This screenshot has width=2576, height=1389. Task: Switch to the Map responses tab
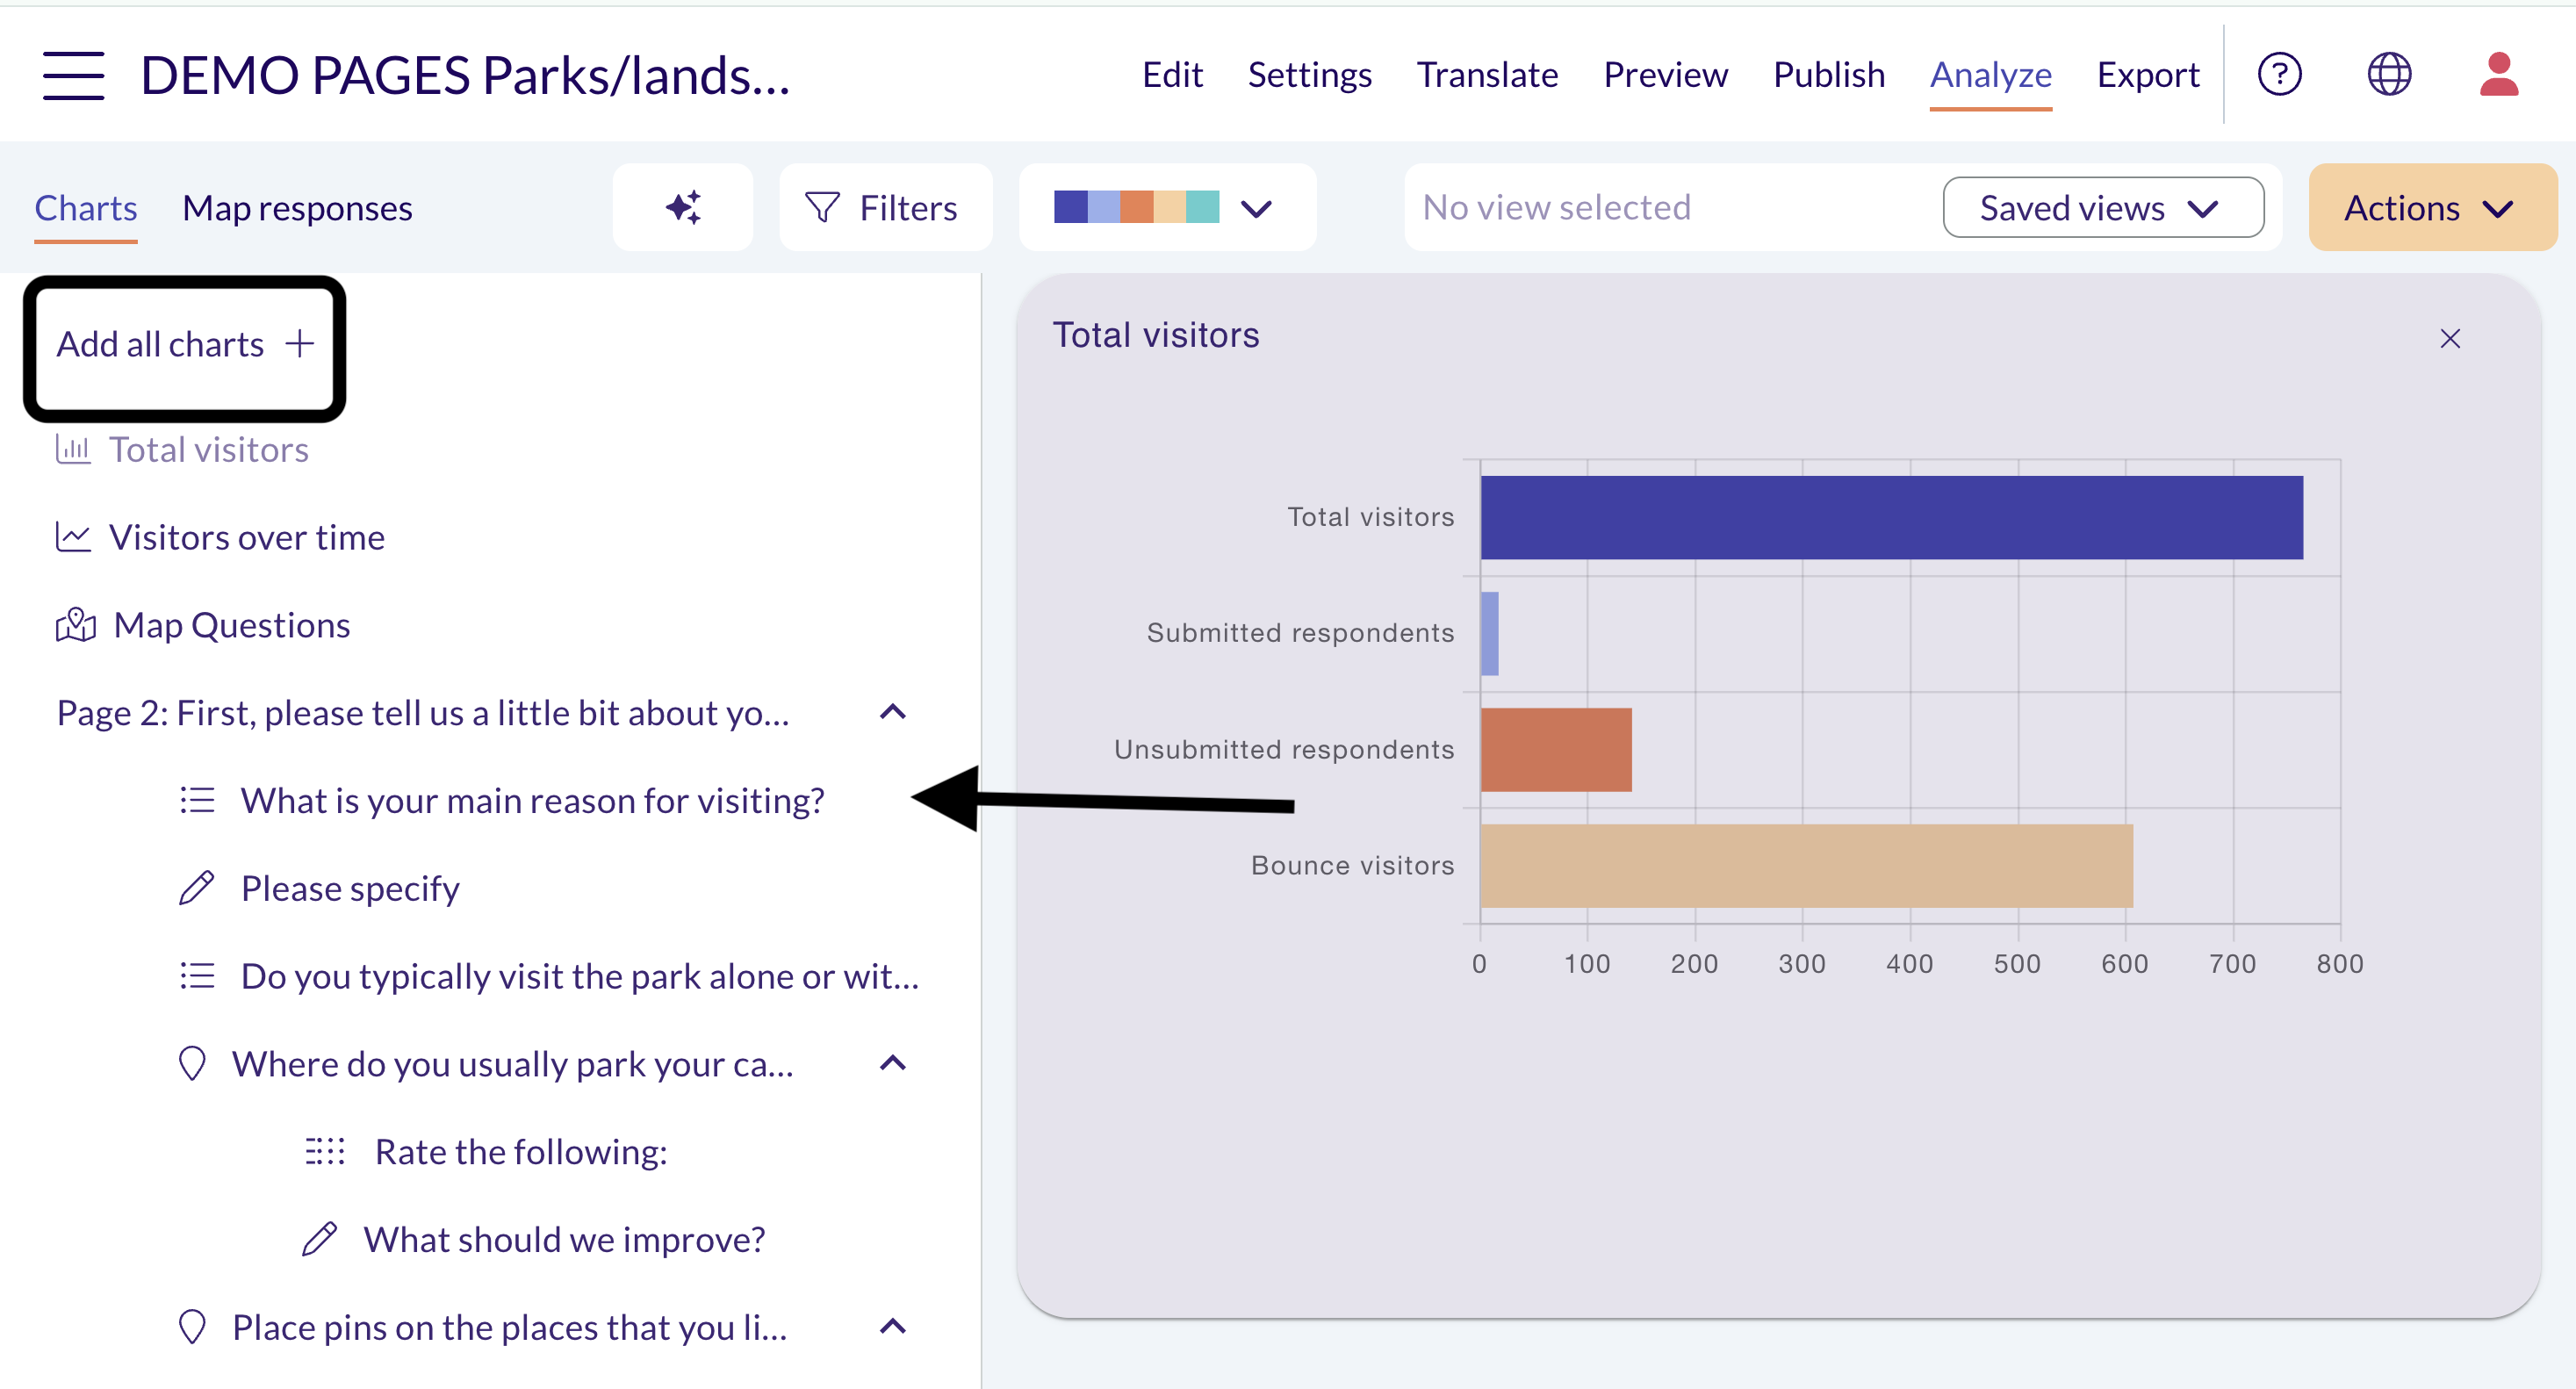tap(297, 208)
